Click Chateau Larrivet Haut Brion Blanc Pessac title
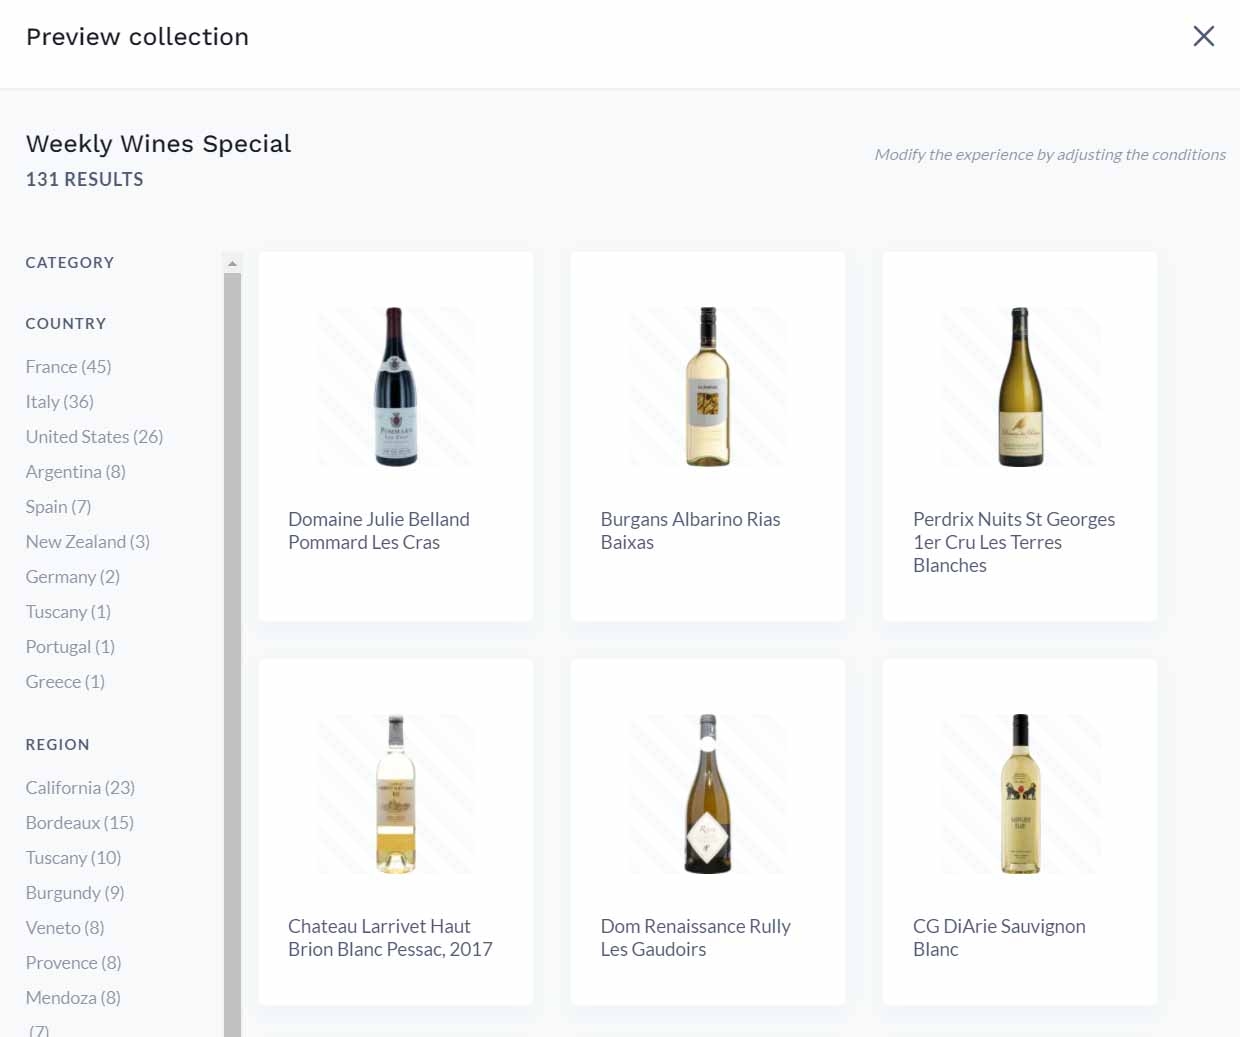The image size is (1240, 1037). (x=391, y=938)
